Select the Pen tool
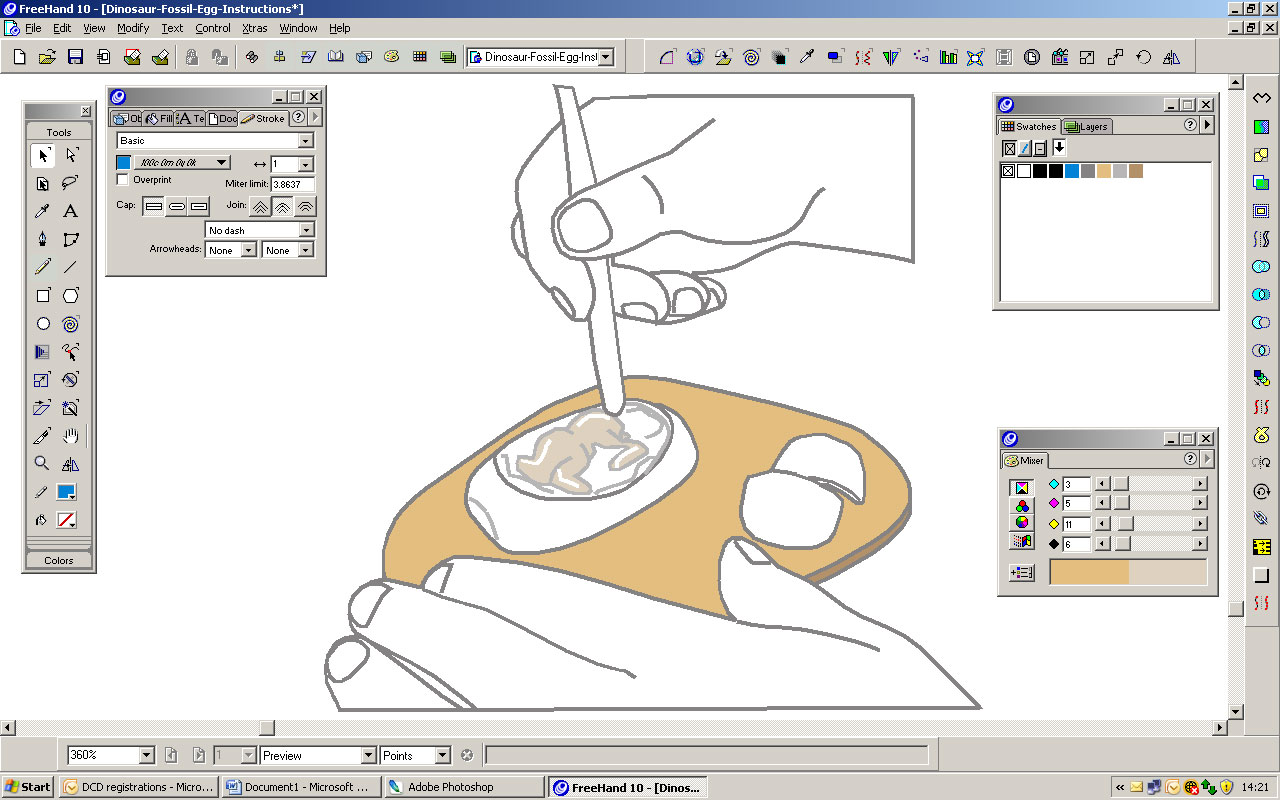1280x800 pixels. click(43, 239)
